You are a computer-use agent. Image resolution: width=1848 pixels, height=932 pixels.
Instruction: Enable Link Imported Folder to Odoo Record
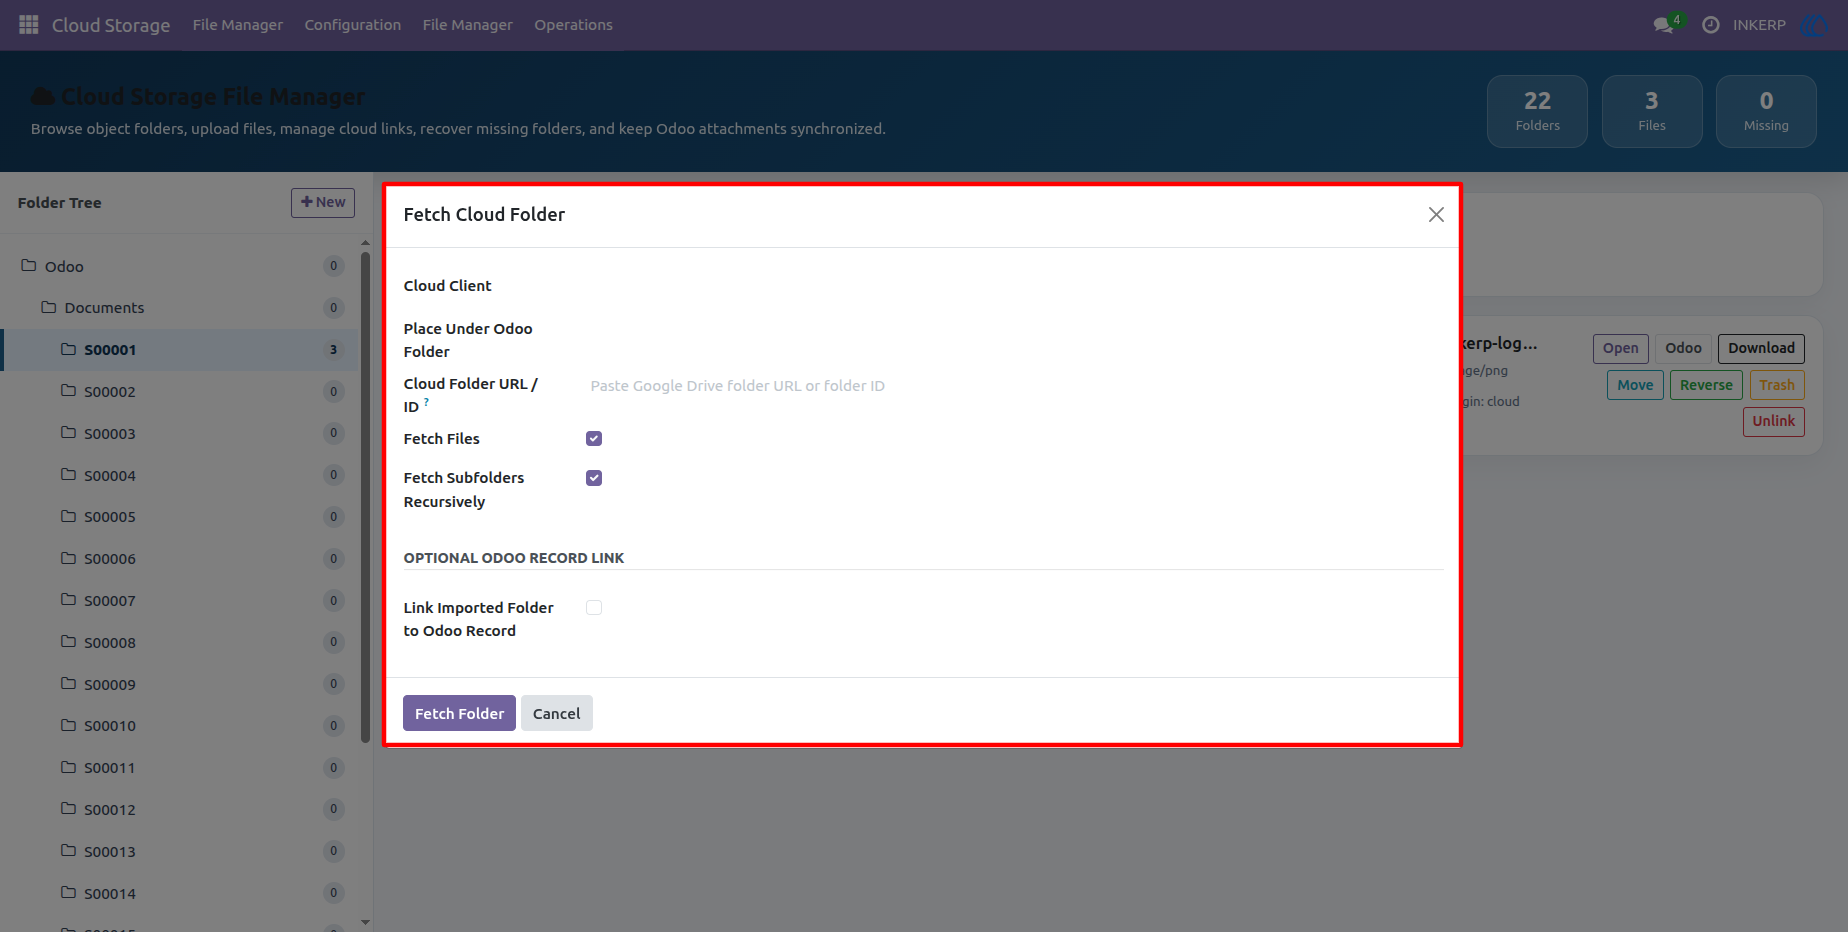tap(594, 608)
